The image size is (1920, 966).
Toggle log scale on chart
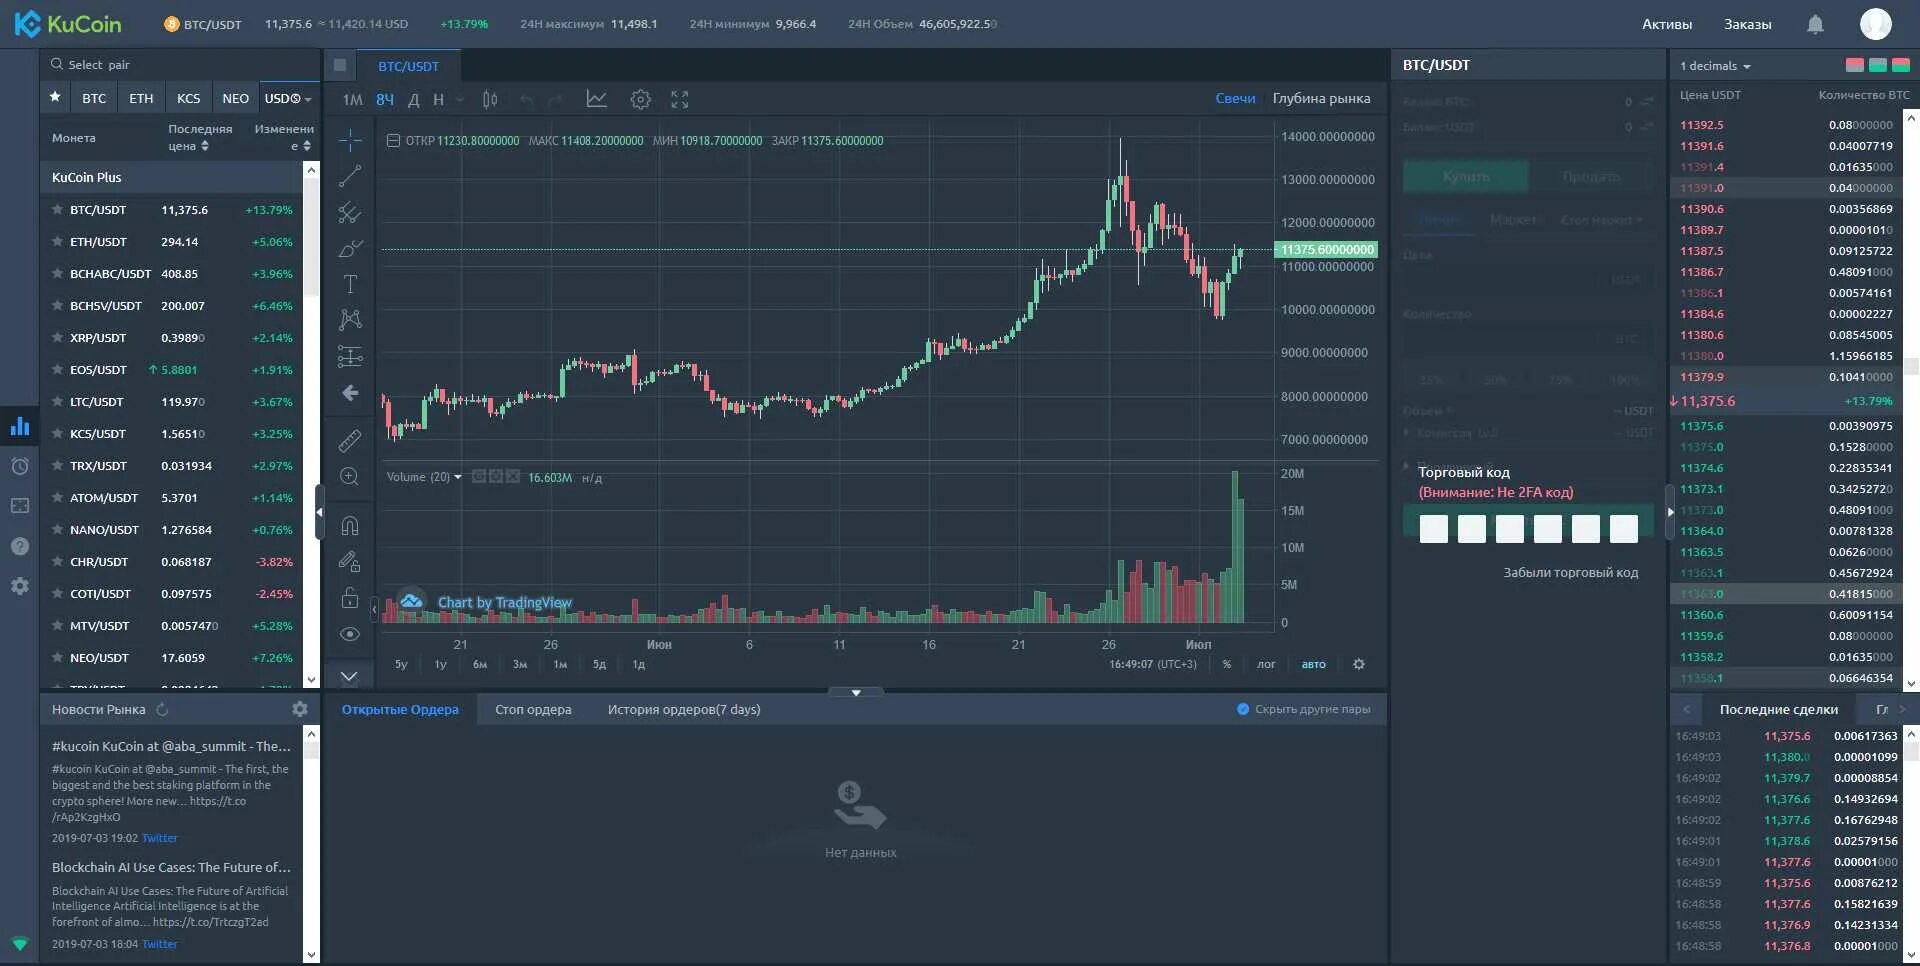coord(1266,664)
